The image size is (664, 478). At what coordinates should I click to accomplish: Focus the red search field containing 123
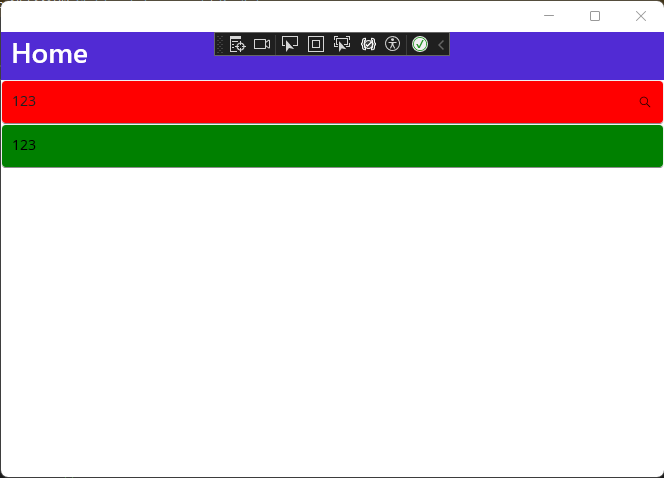pyautogui.click(x=332, y=102)
